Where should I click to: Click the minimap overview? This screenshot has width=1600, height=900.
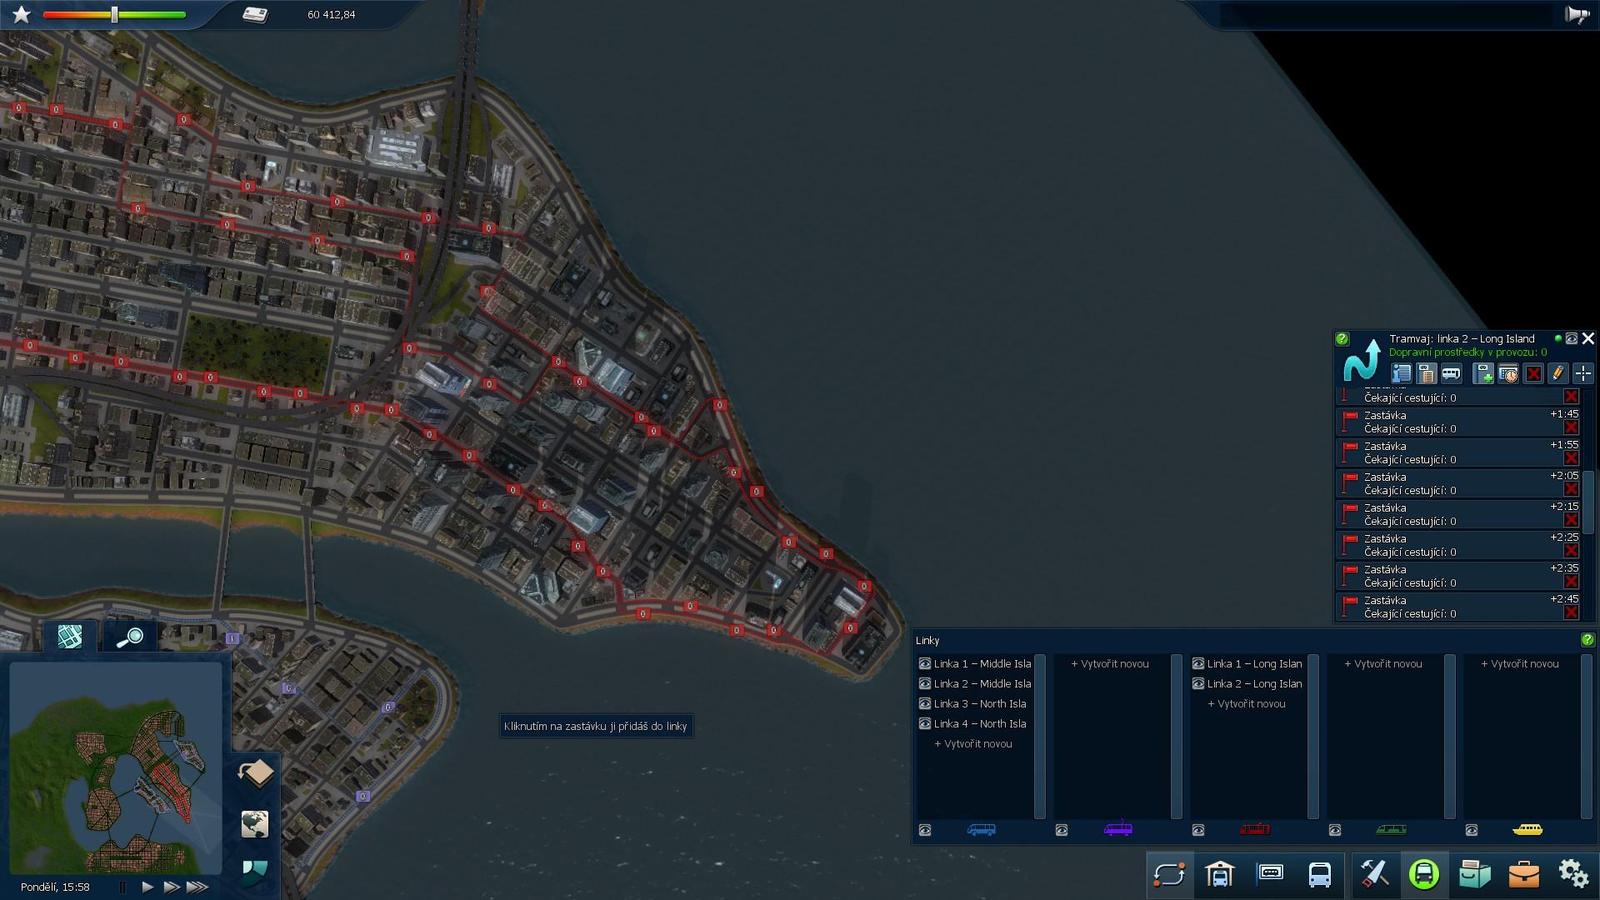[x=115, y=765]
